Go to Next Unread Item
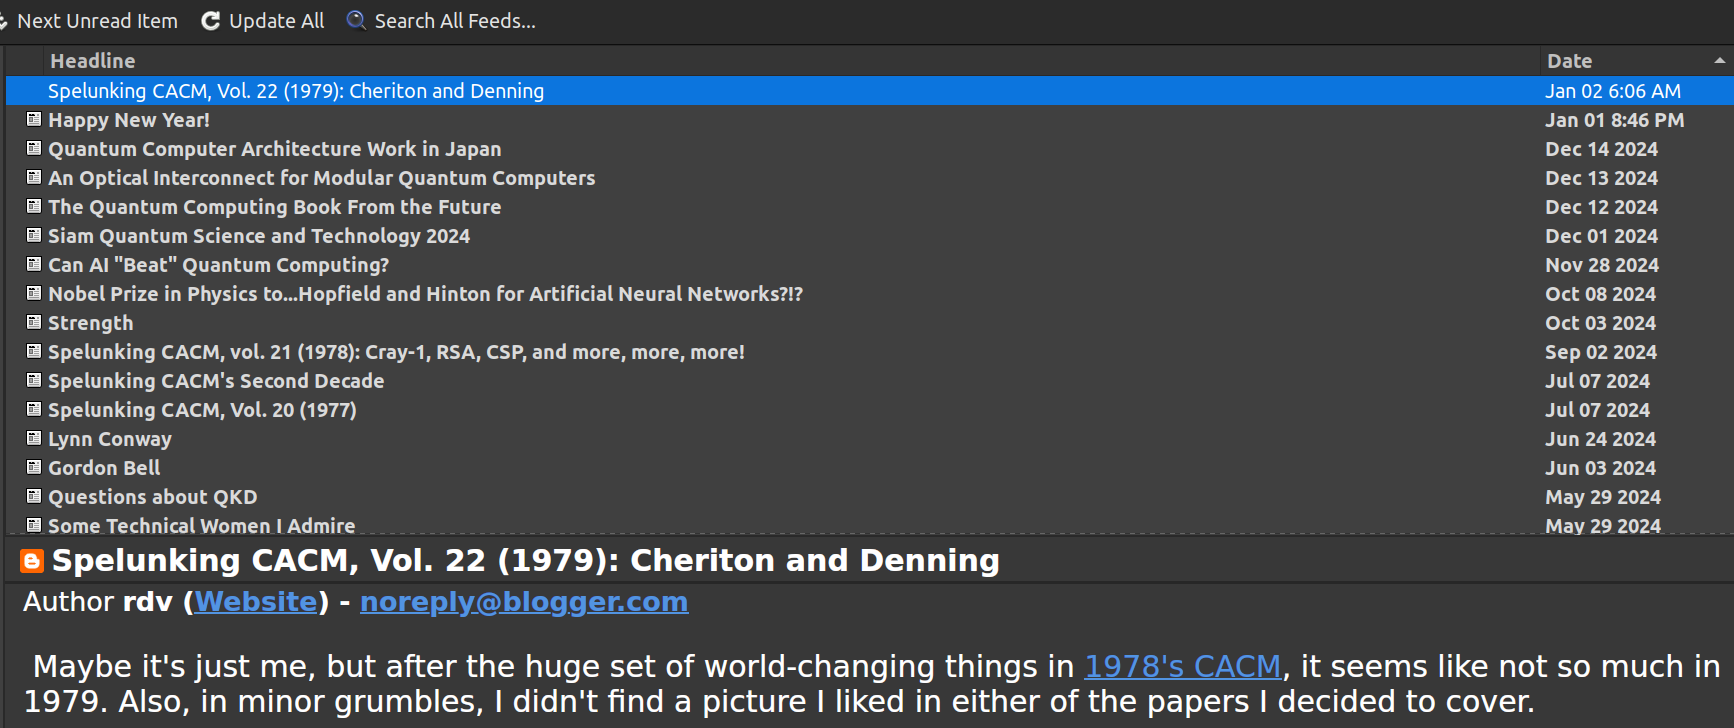This screenshot has height=728, width=1734. 96,21
